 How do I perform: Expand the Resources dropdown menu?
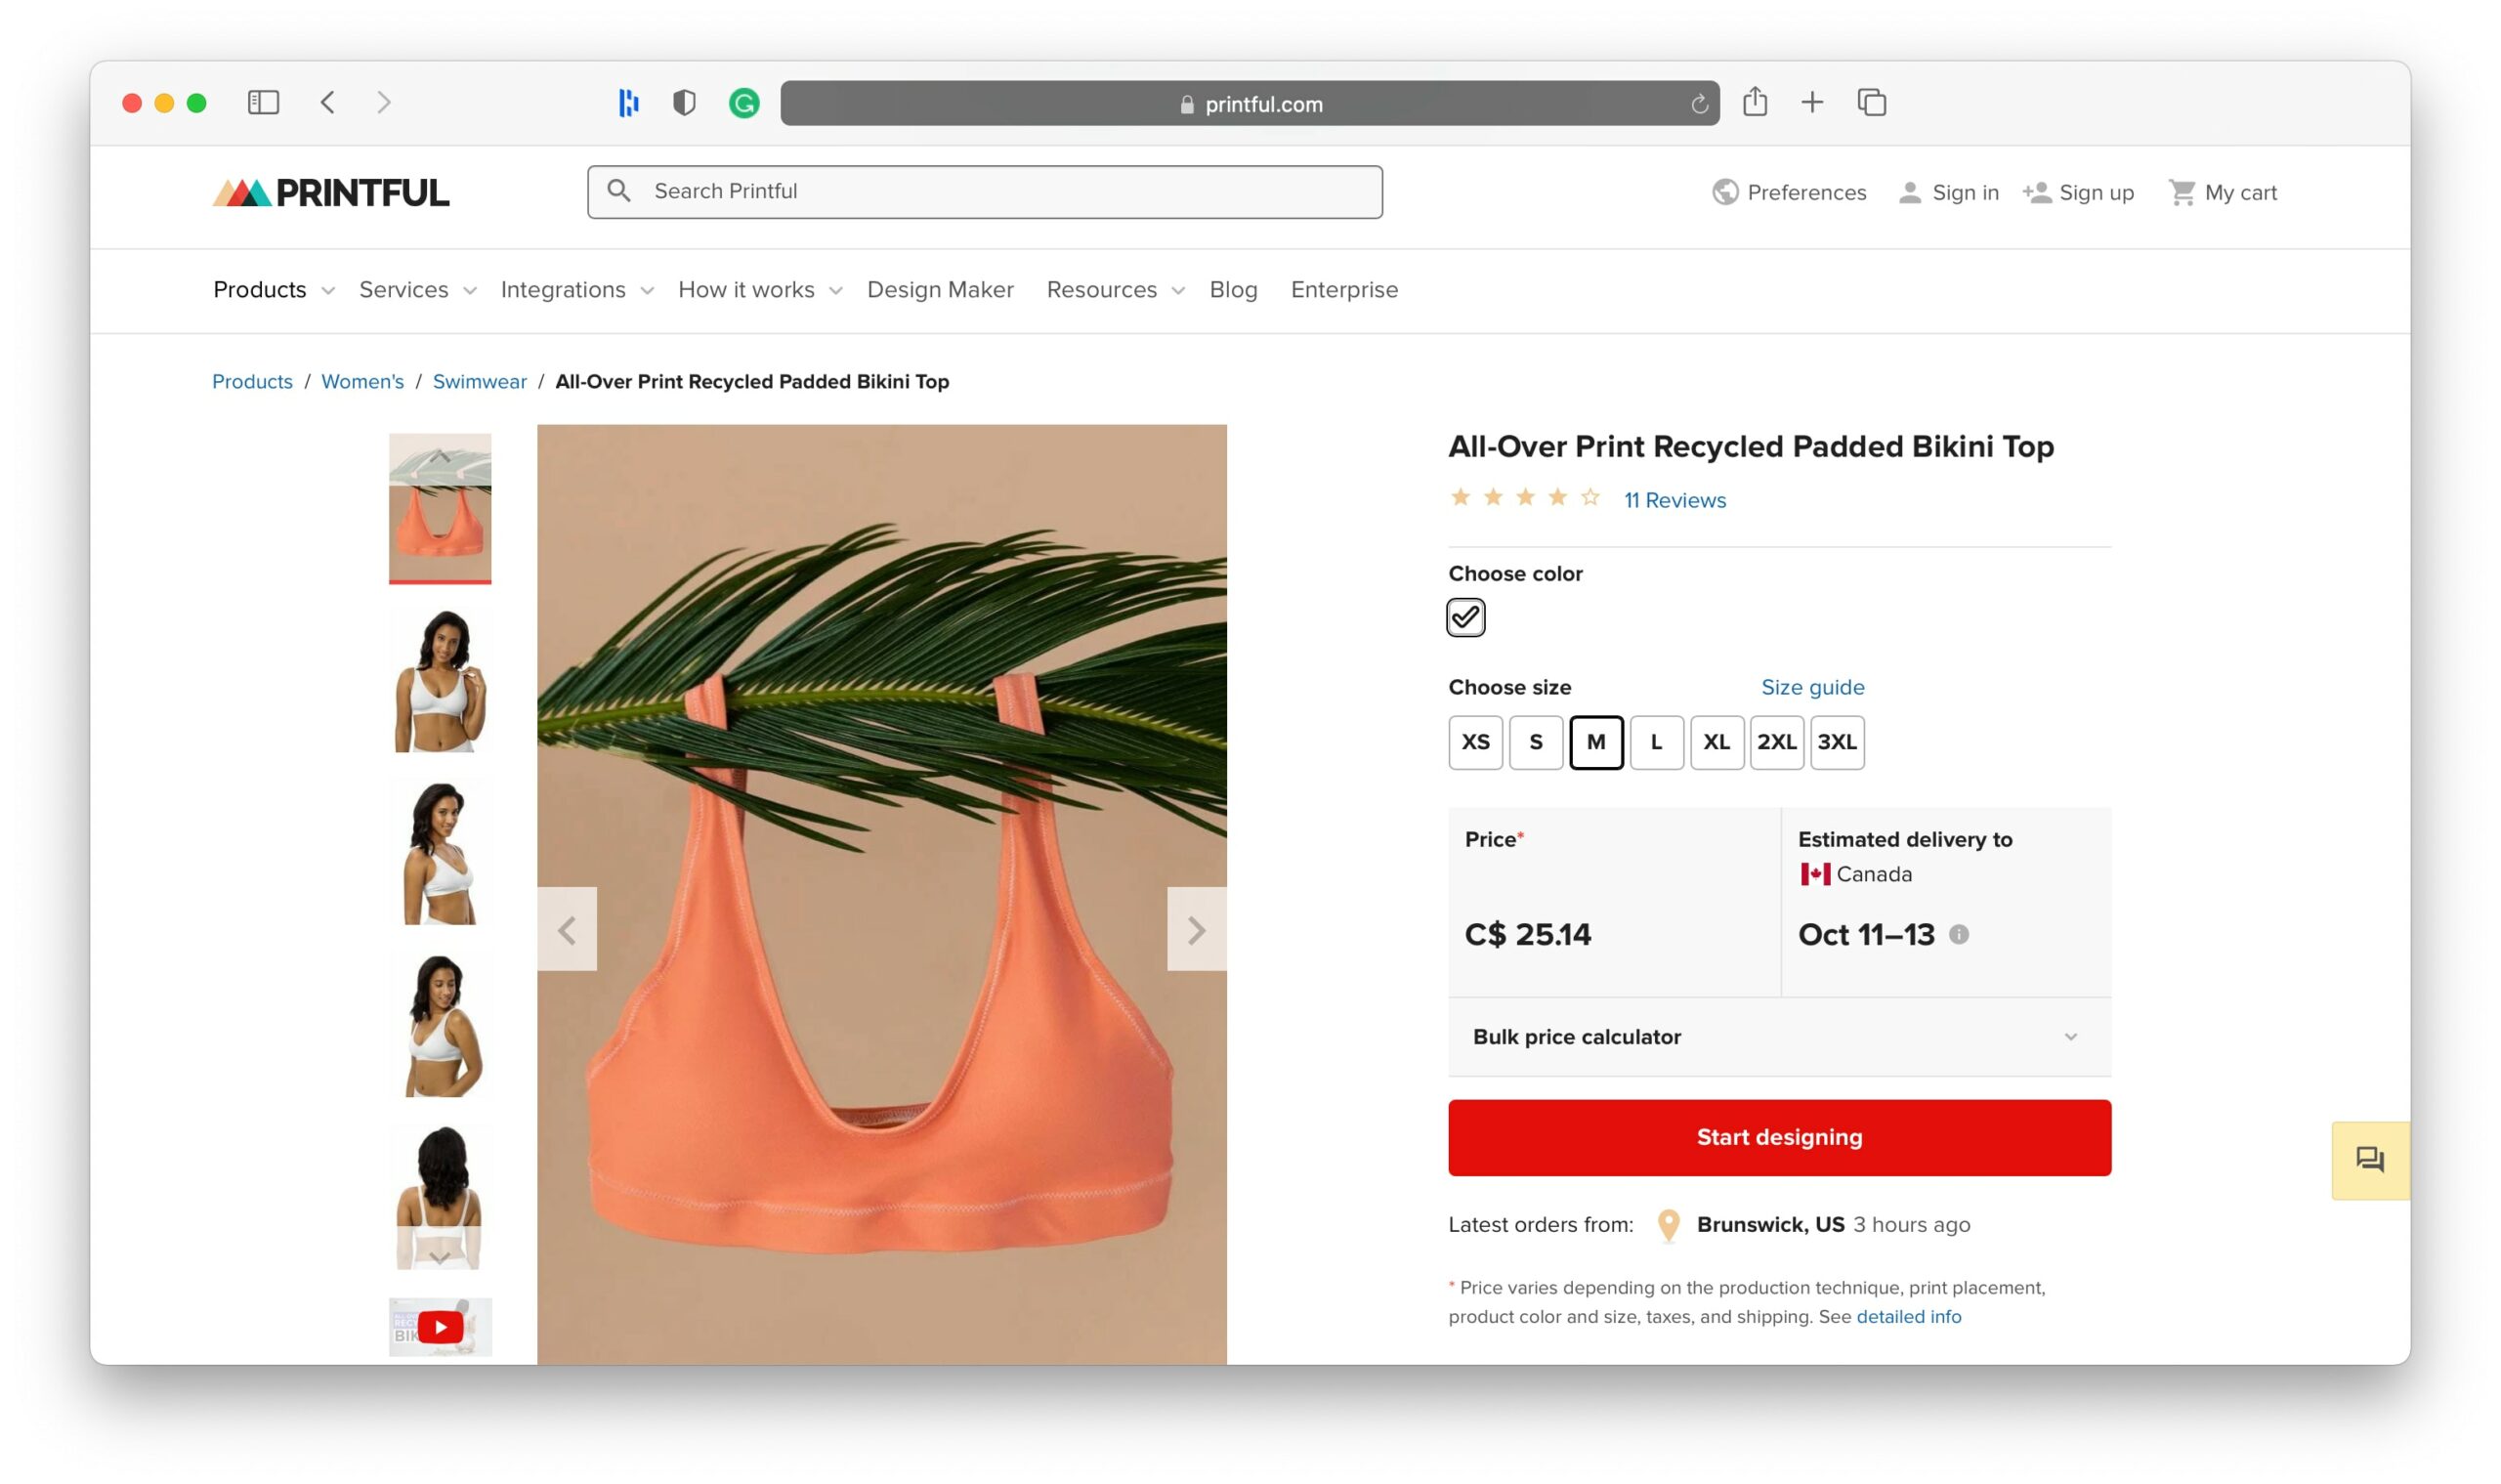pos(1114,290)
